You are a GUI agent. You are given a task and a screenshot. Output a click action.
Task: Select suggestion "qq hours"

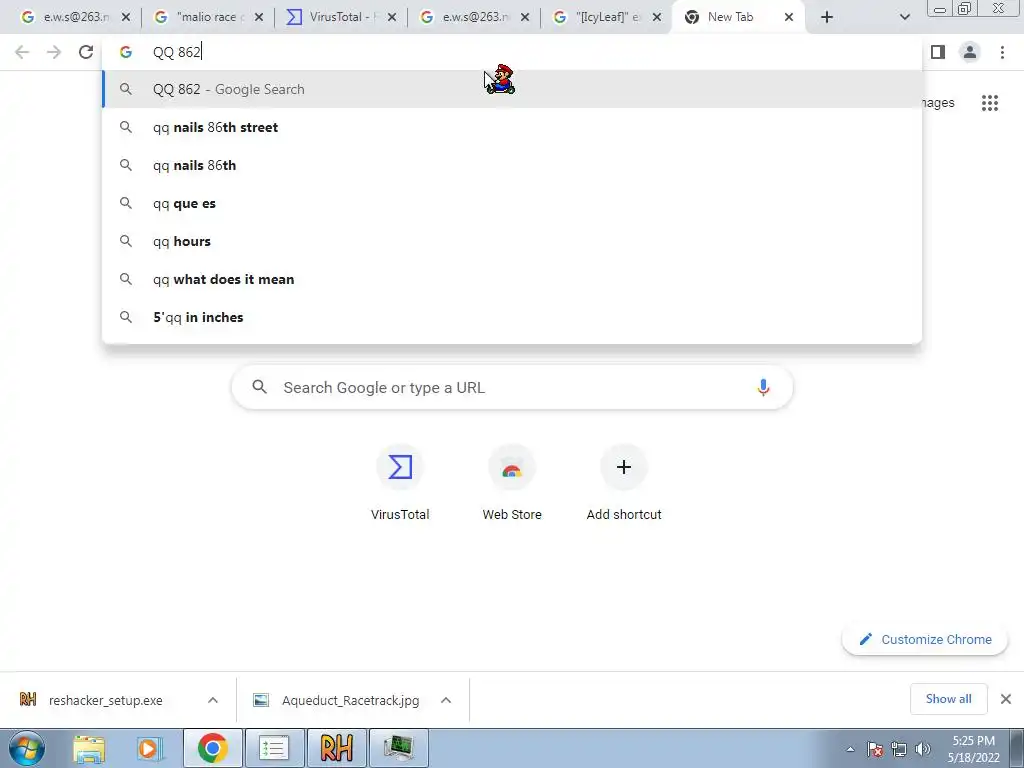point(512,241)
